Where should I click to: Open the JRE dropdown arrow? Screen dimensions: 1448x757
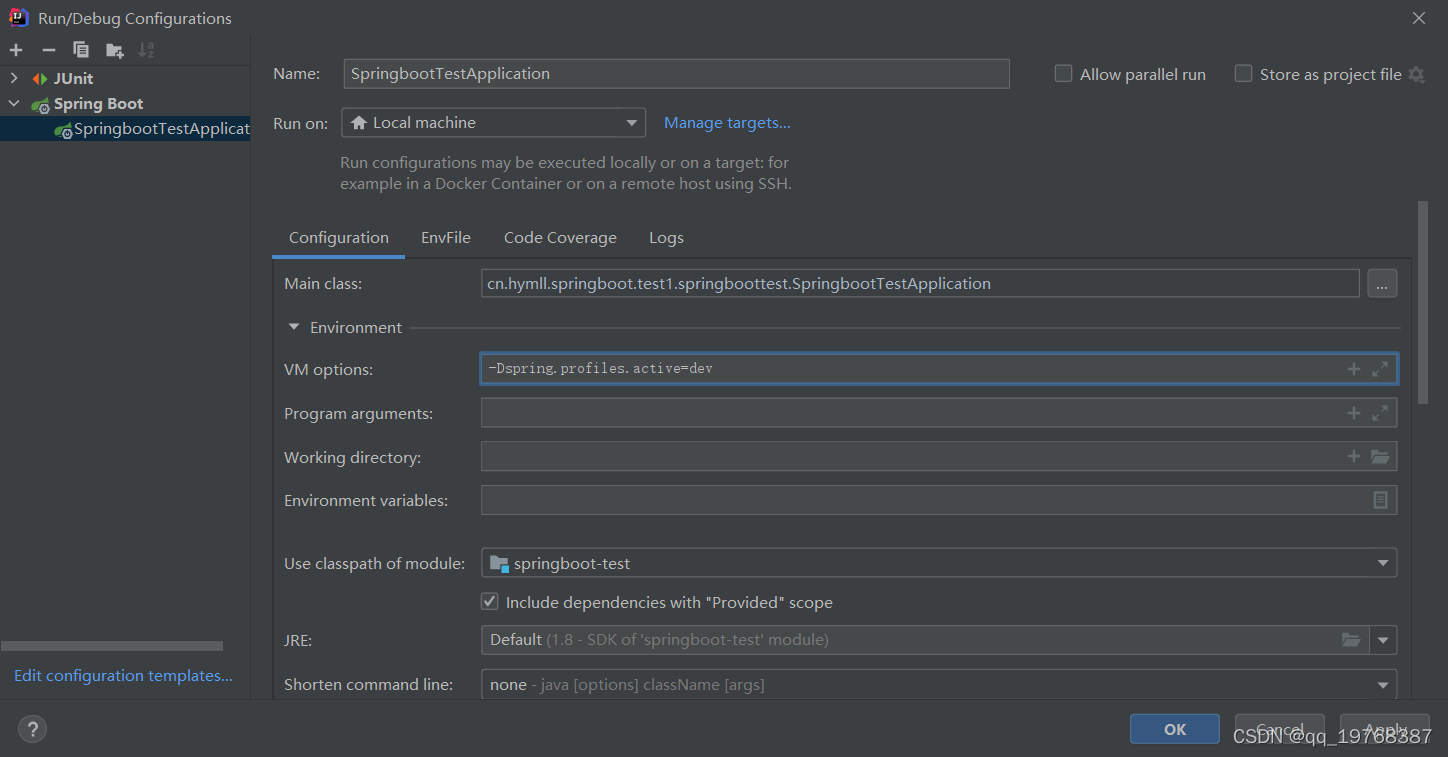(x=1383, y=640)
